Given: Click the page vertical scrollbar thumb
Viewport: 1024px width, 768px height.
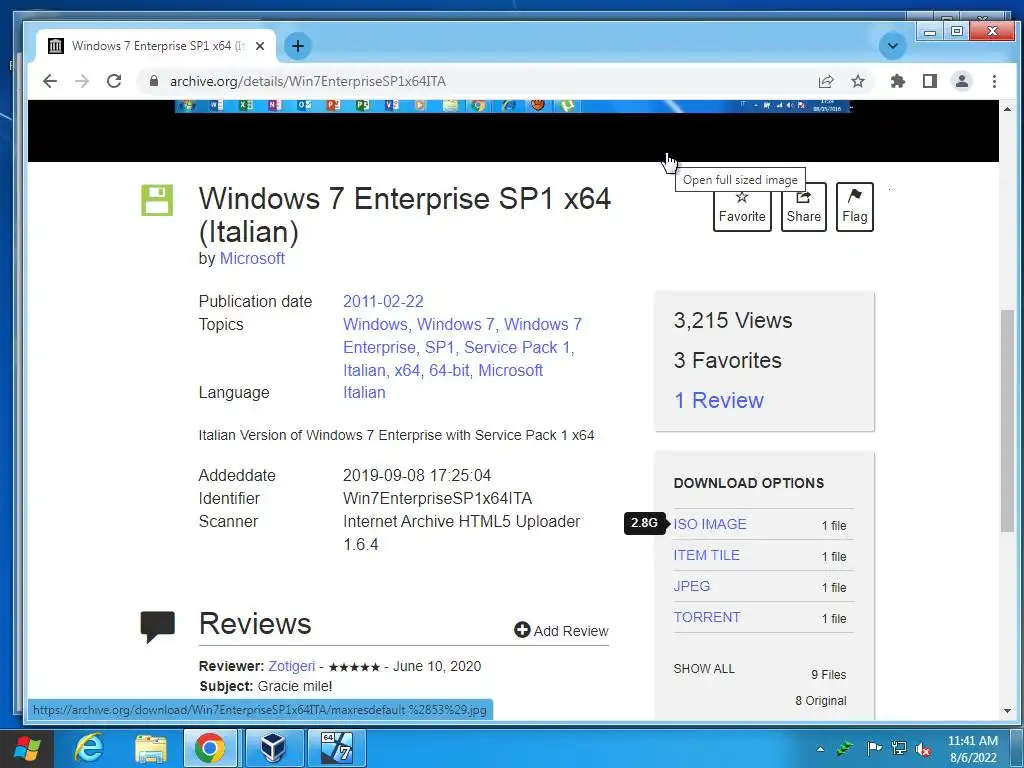Looking at the screenshot, I should coord(1007,419).
